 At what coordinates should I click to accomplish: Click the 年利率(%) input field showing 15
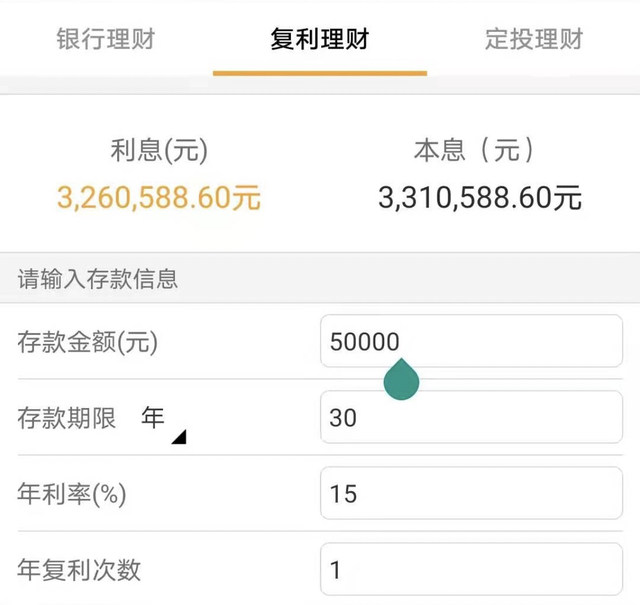471,493
